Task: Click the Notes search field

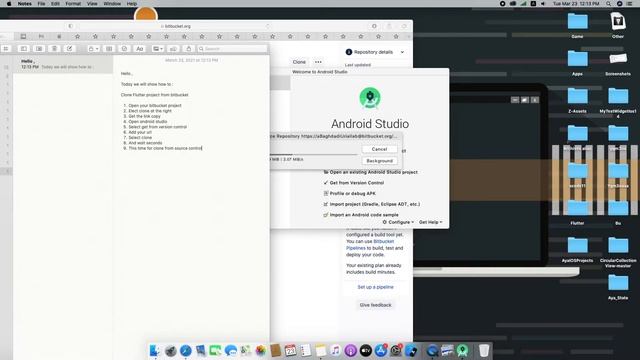Action: click(x=232, y=49)
